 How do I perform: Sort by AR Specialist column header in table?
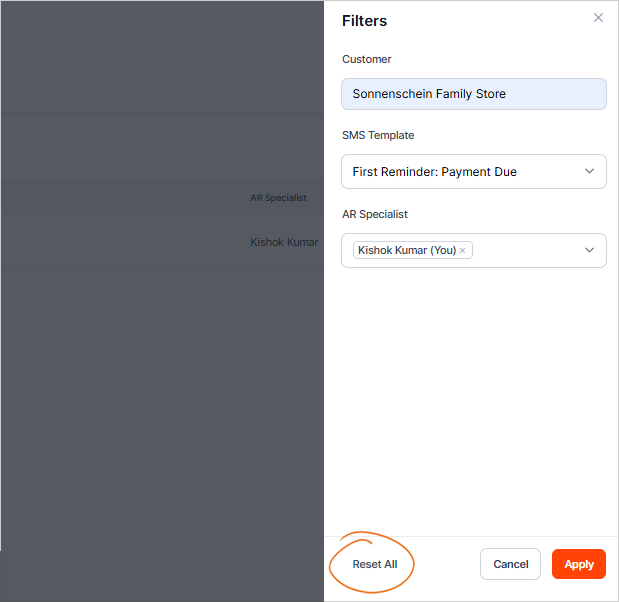click(x=278, y=198)
